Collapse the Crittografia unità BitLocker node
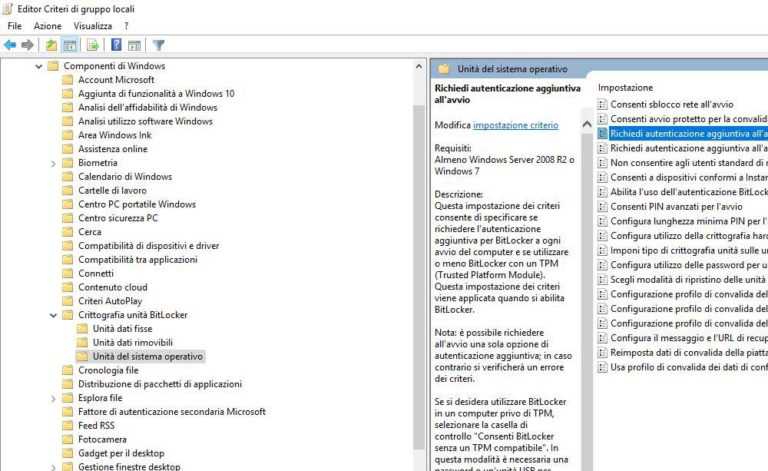This screenshot has width=768, height=471. click(x=53, y=315)
